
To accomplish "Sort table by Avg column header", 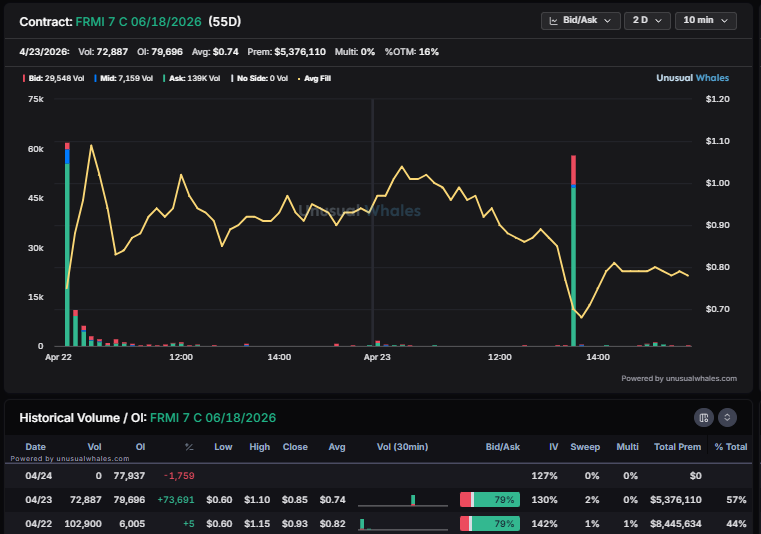I will click(337, 447).
